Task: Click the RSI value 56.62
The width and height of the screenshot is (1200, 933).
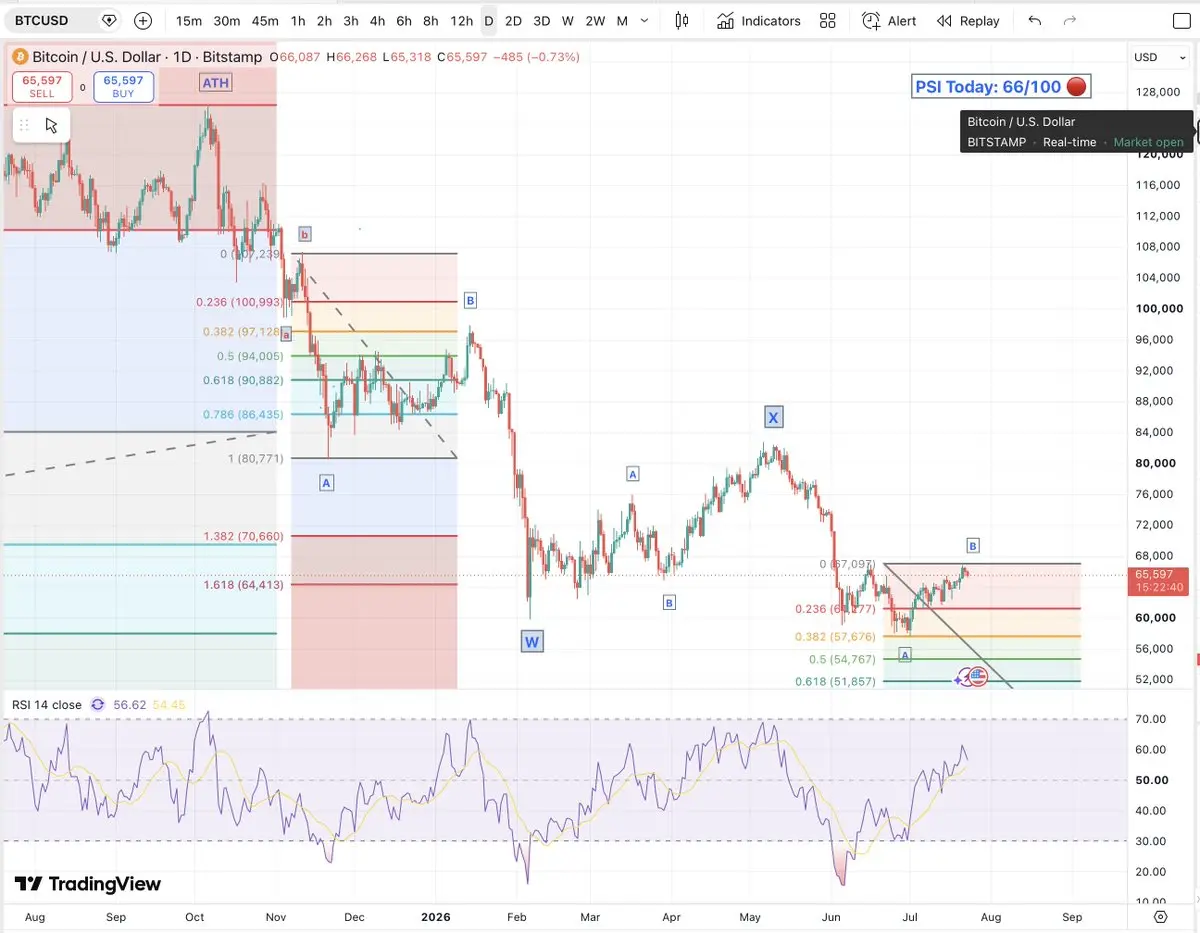Action: [129, 705]
